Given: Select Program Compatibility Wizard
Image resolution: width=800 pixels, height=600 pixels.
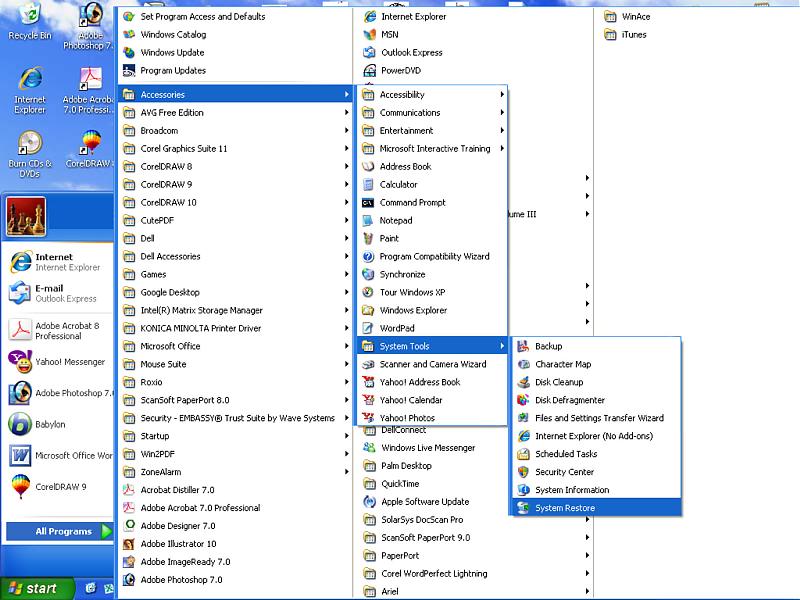Looking at the screenshot, I should pos(433,256).
